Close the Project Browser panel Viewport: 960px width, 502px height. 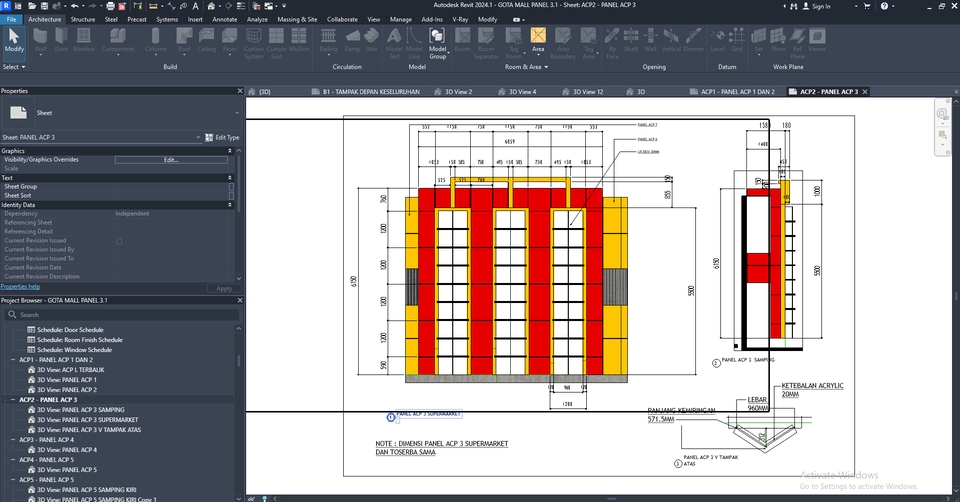click(239, 301)
